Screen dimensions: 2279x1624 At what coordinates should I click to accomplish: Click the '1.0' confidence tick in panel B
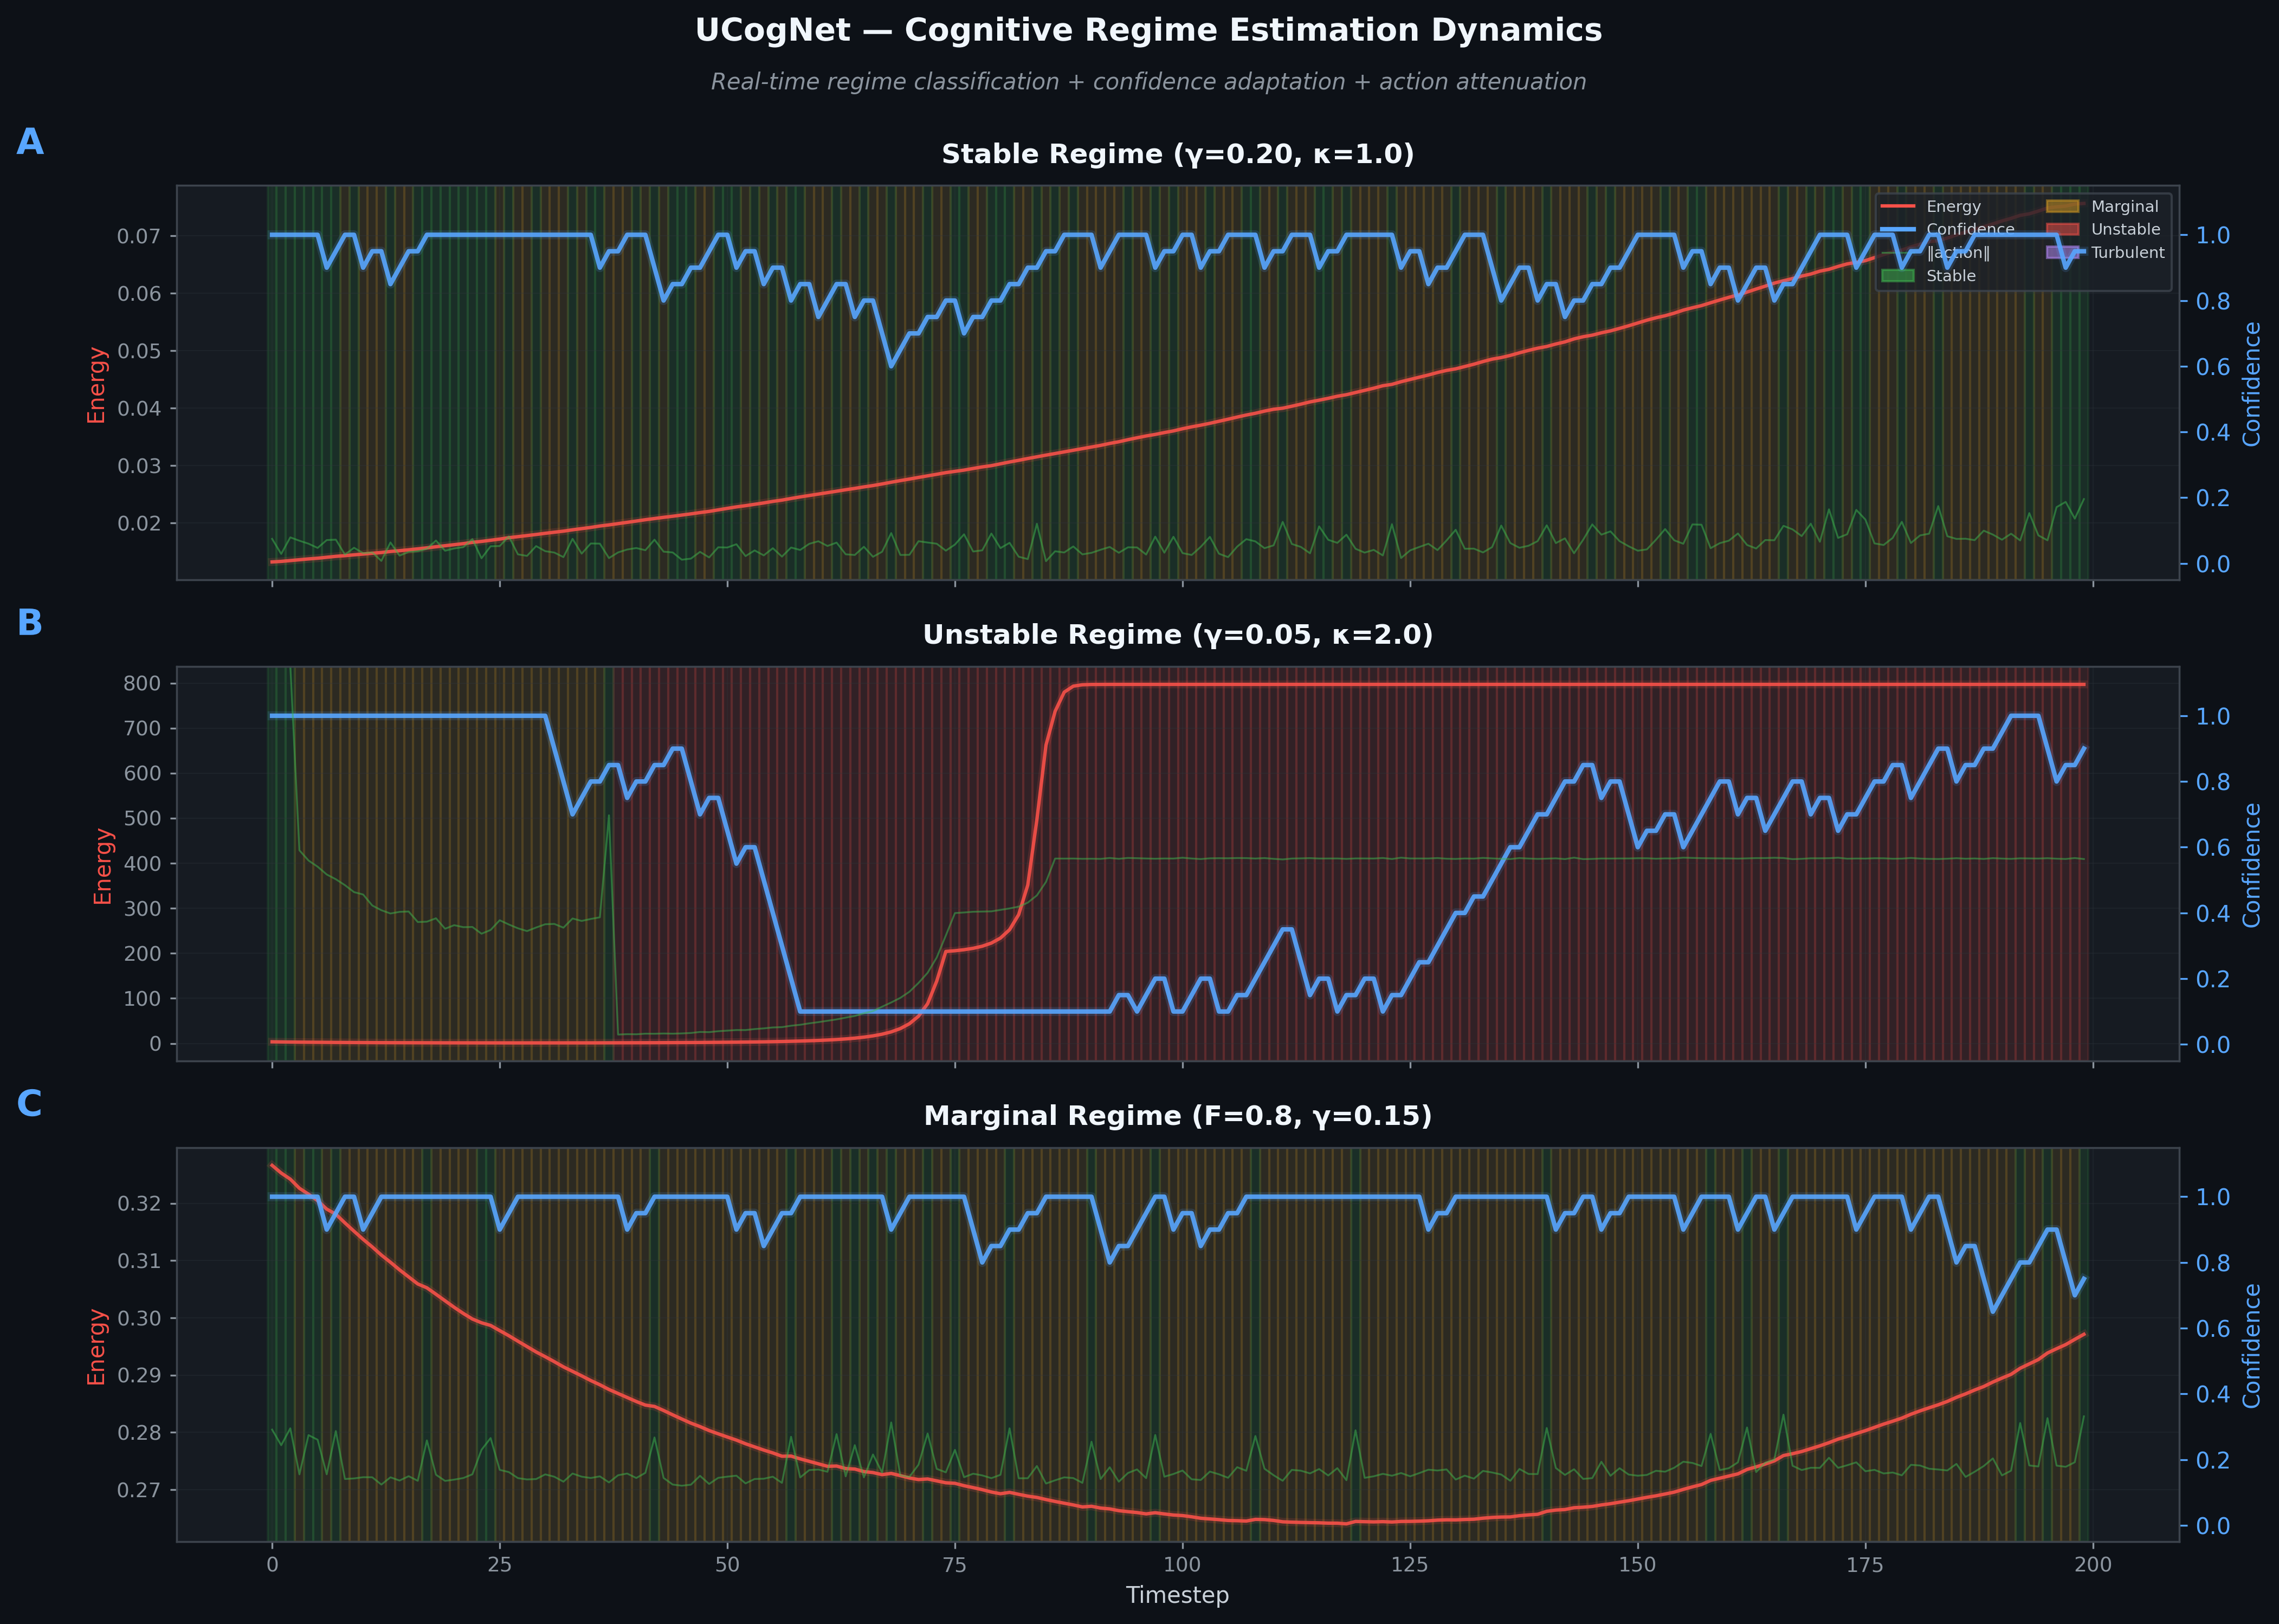[2213, 716]
